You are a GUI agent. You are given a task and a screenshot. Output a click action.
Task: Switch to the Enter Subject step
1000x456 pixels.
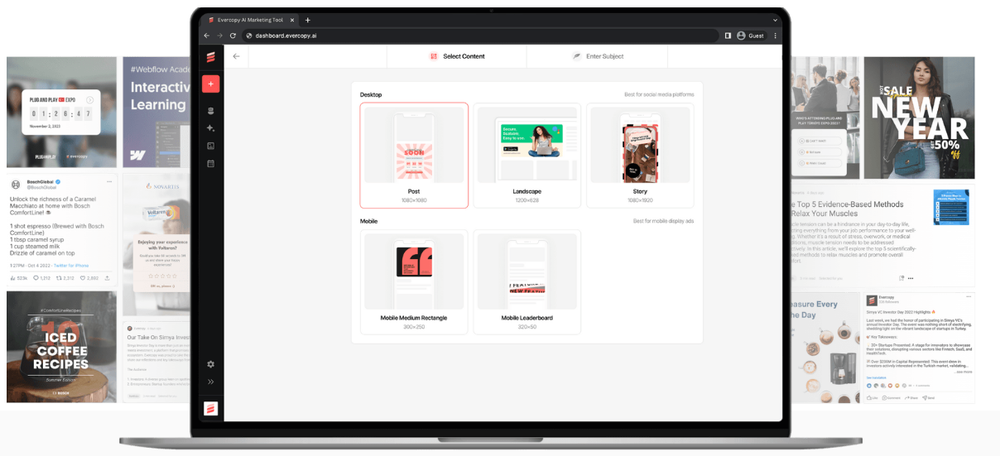point(598,56)
